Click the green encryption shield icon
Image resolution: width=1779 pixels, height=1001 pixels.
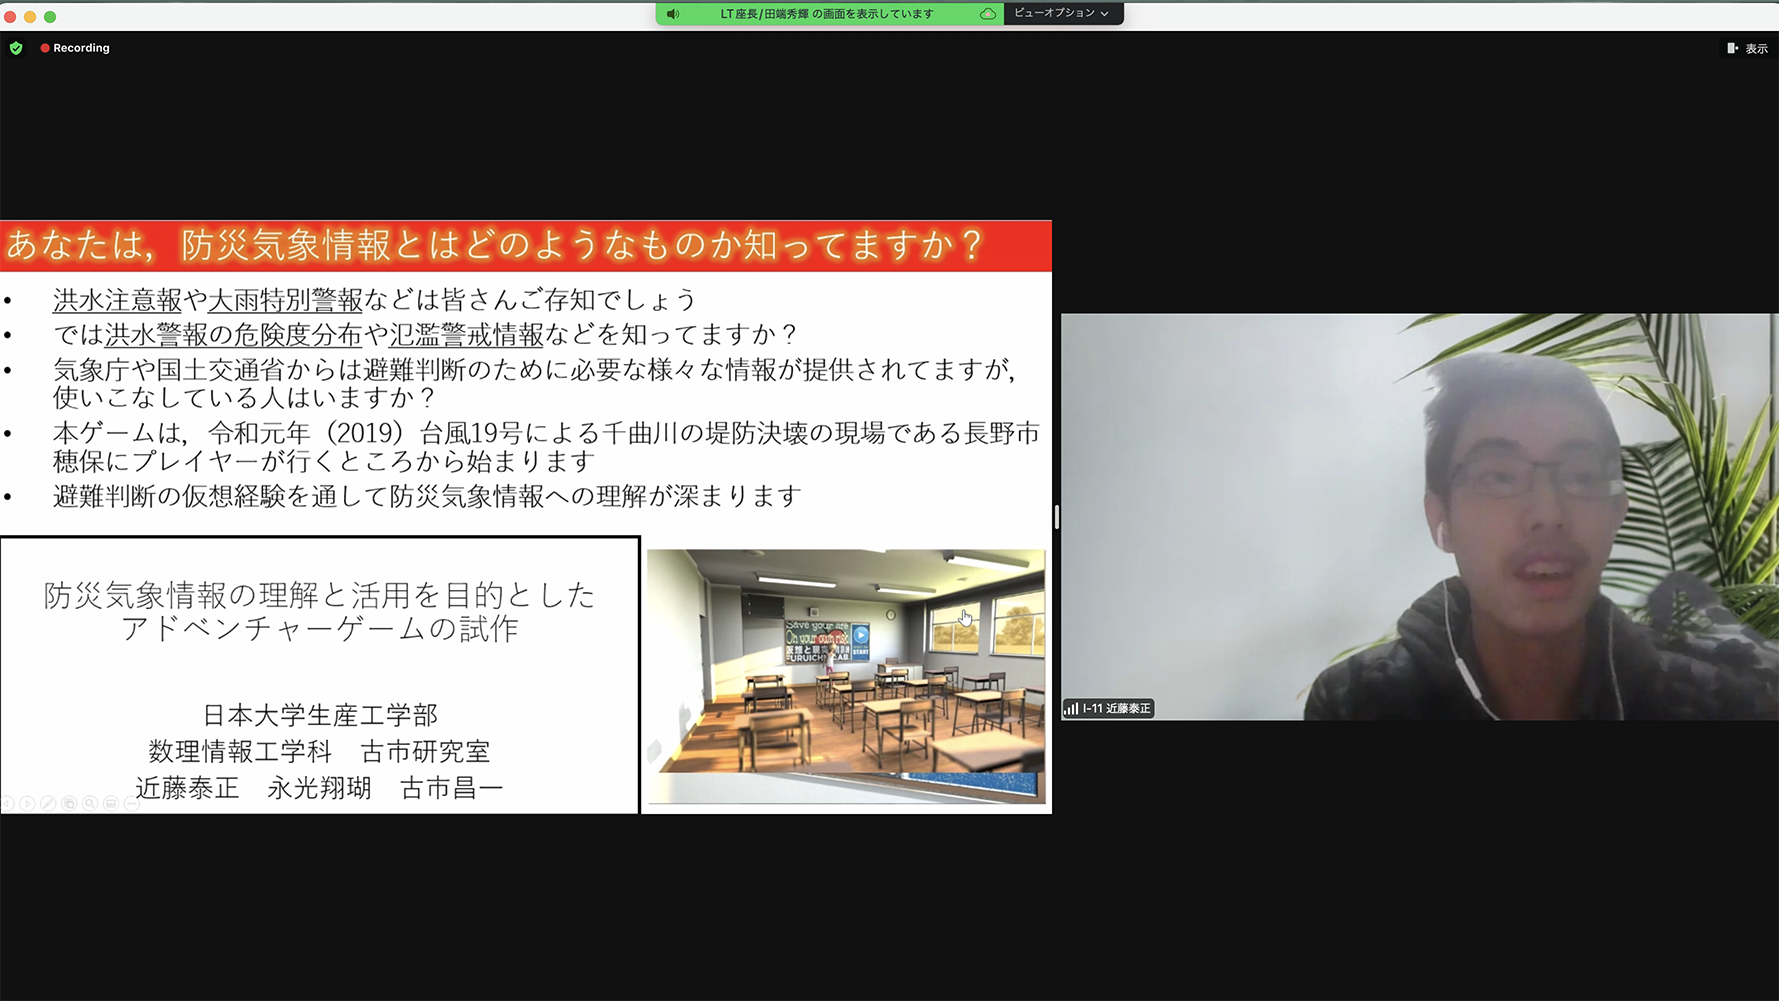click(x=16, y=48)
